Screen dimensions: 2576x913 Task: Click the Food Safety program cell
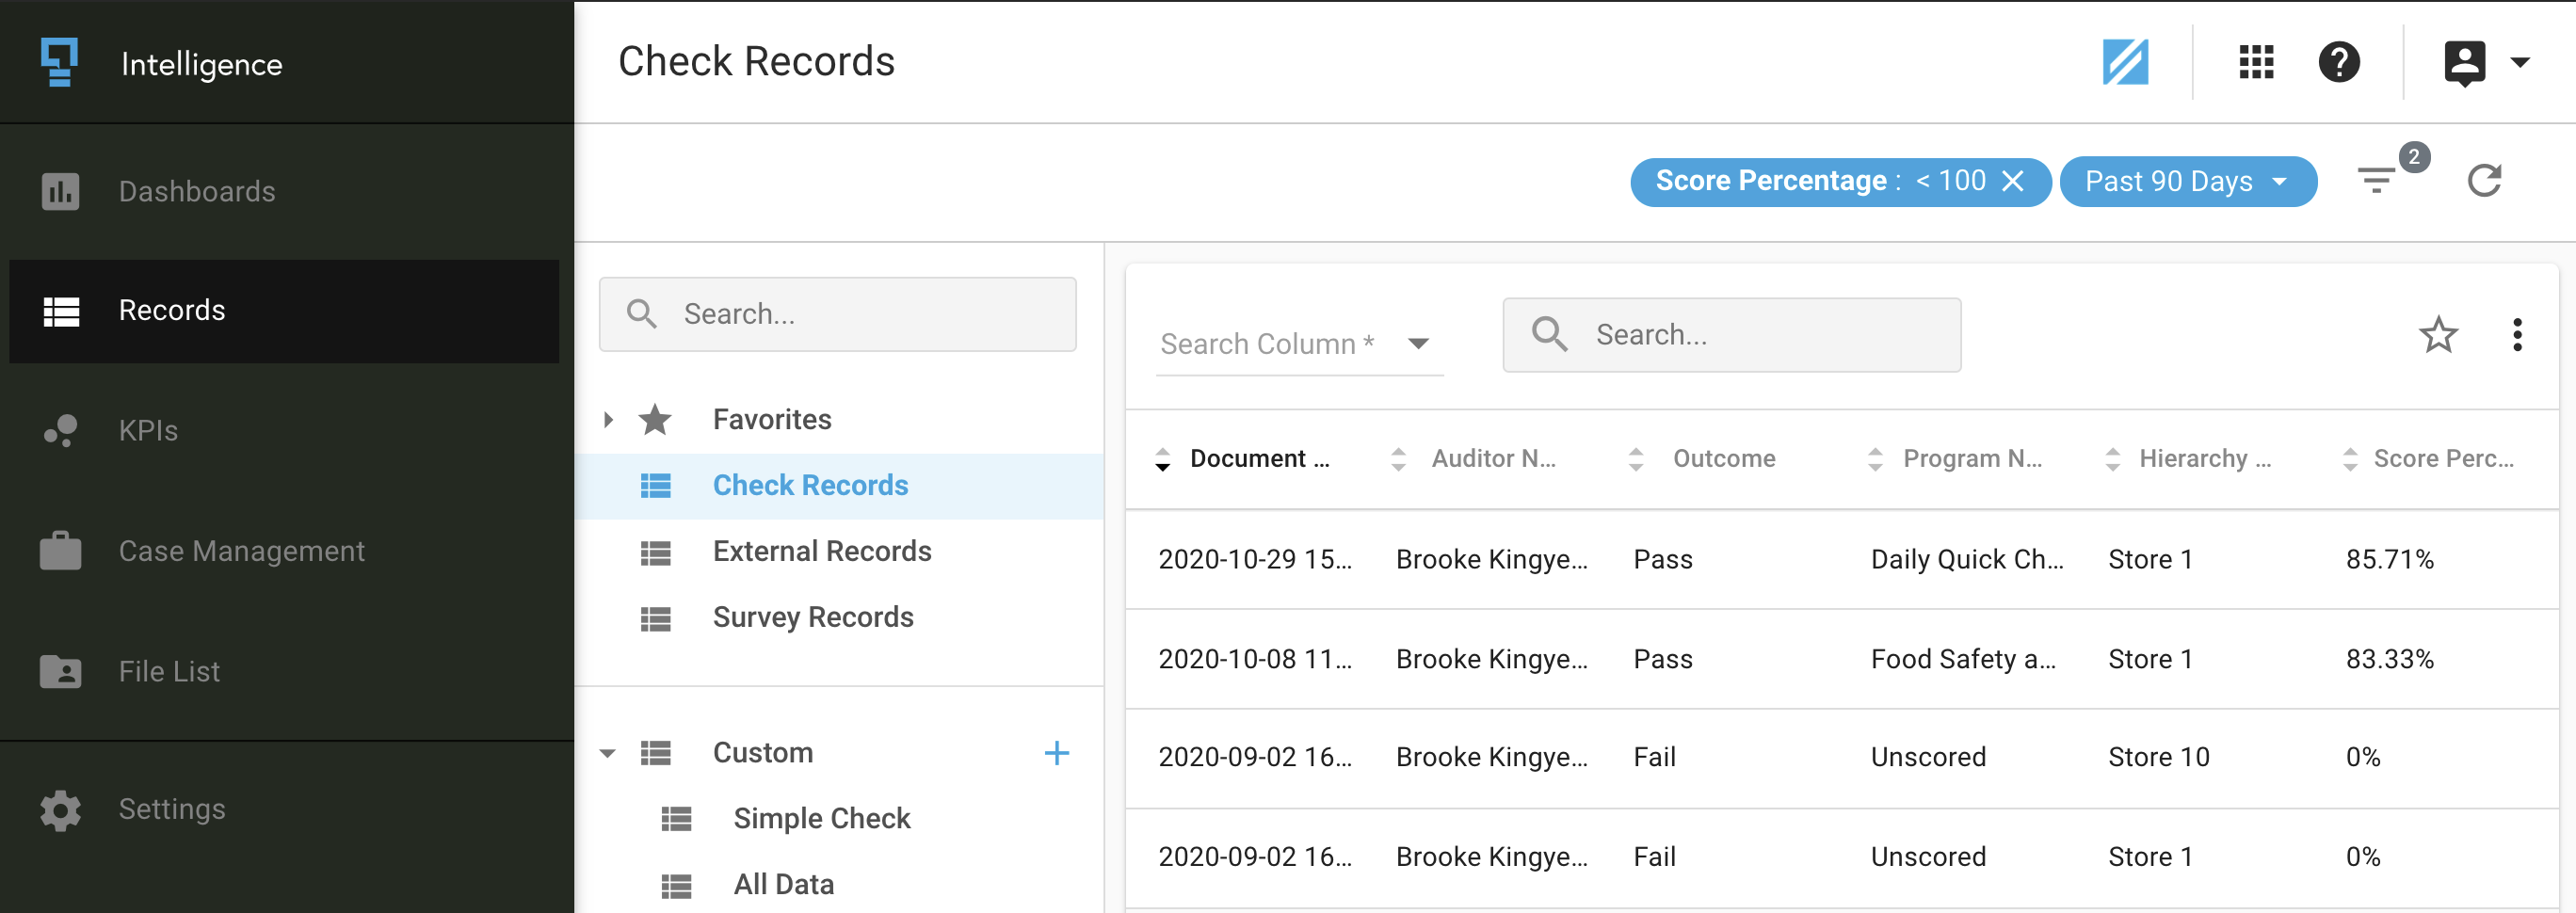1963,660
